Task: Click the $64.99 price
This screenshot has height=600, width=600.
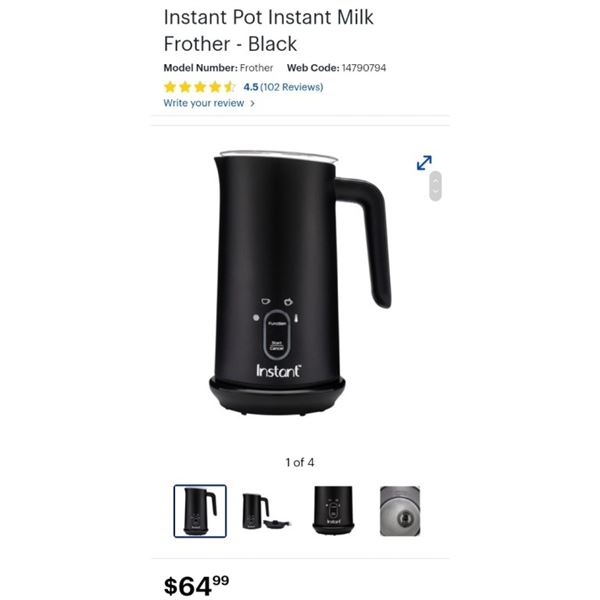Action: 196,585
